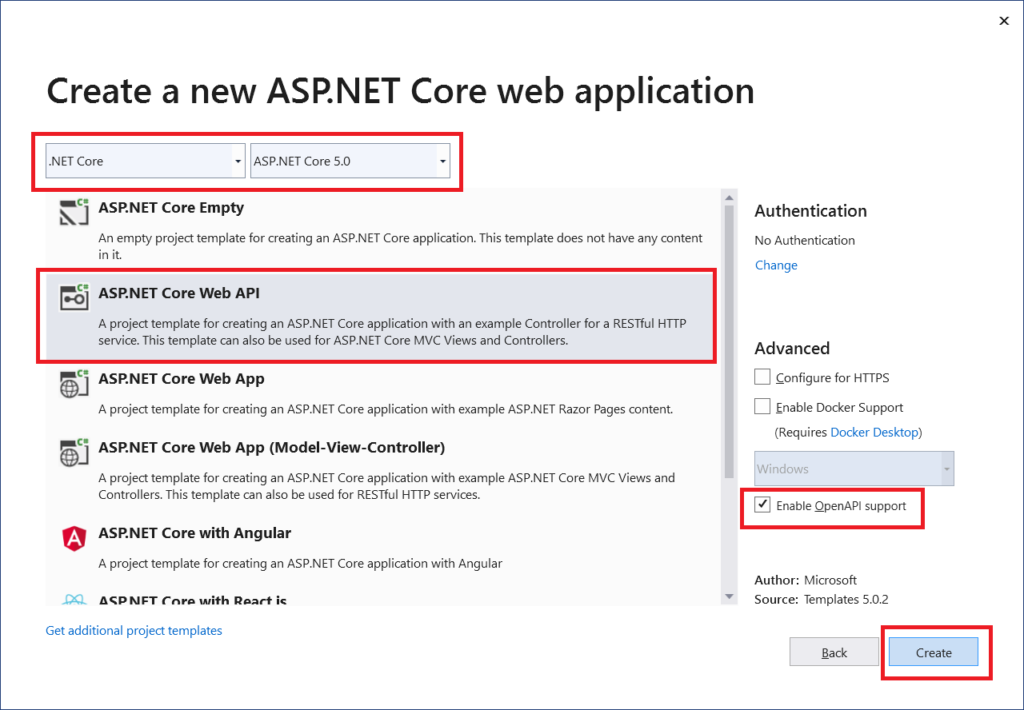
Task: Click the Angular shield logo icon
Action: pyautogui.click(x=74, y=538)
